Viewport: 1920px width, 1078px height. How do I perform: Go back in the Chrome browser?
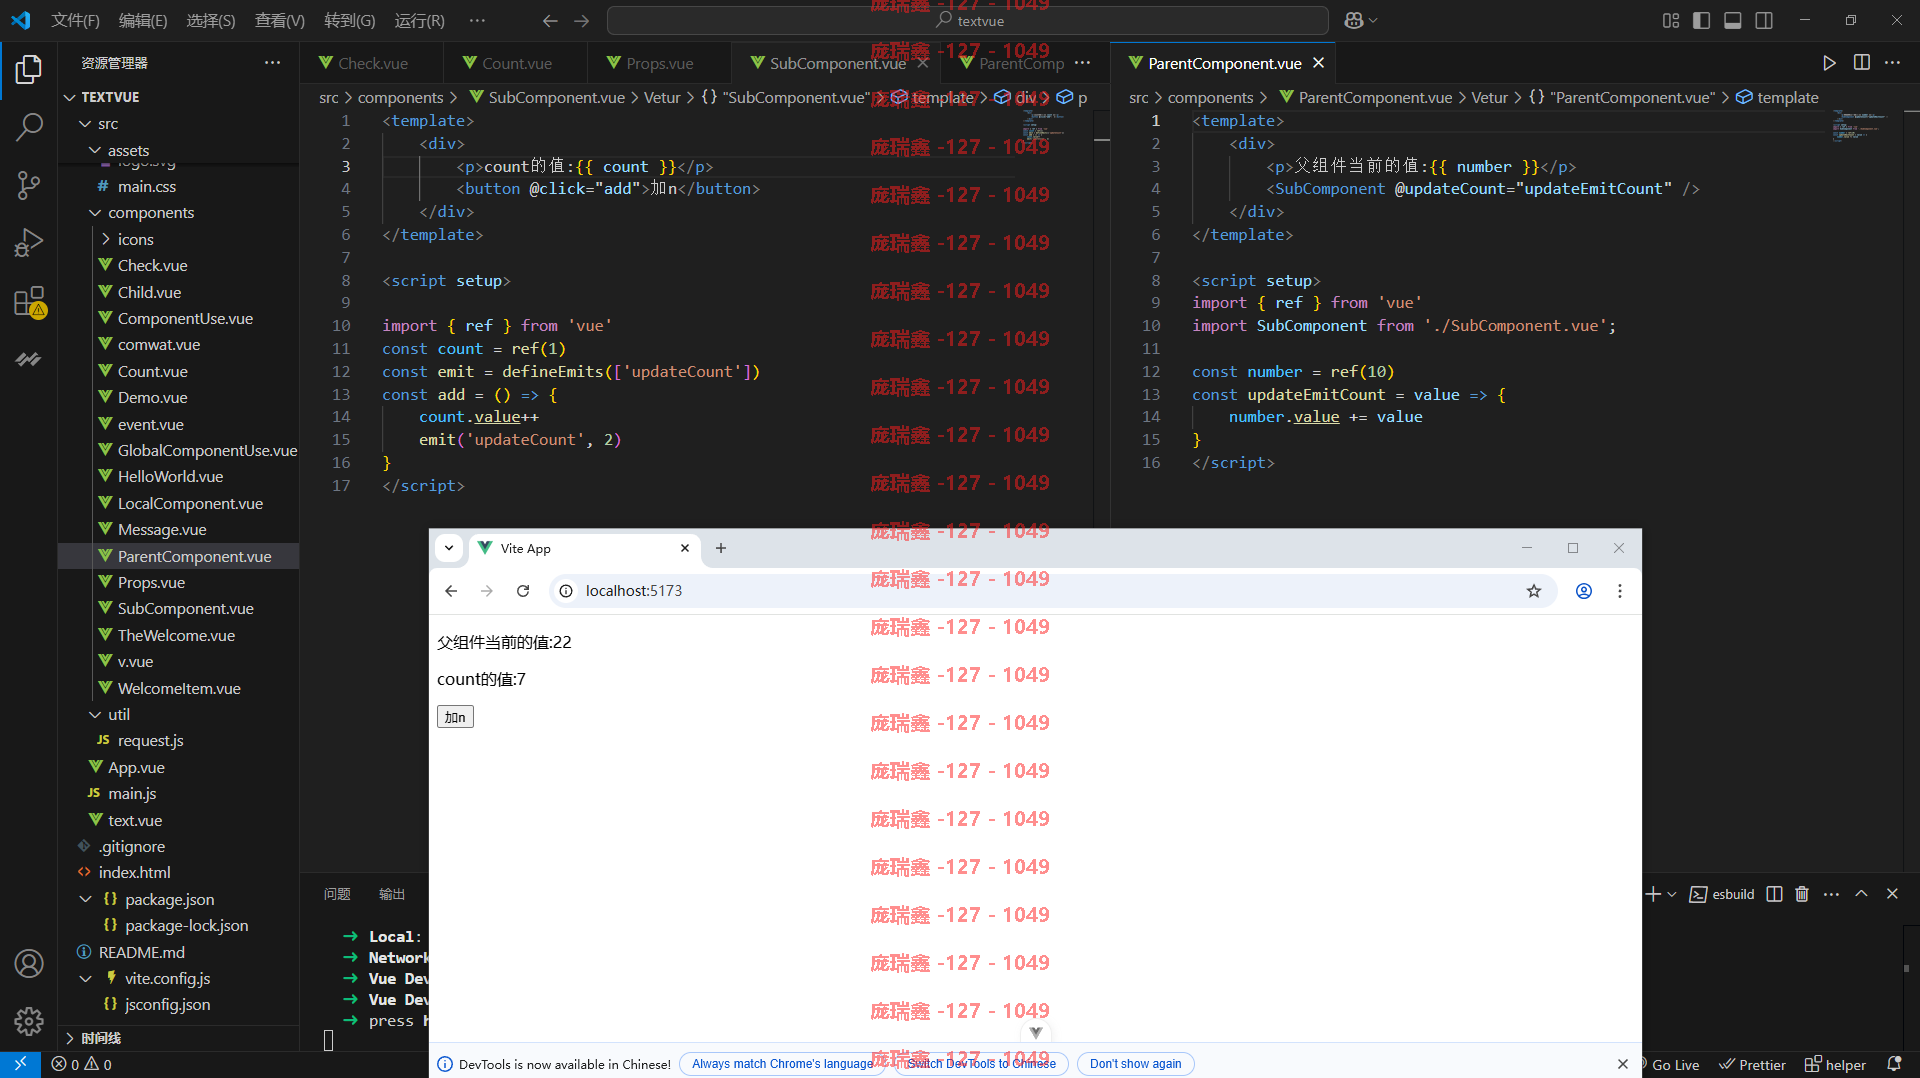click(451, 591)
